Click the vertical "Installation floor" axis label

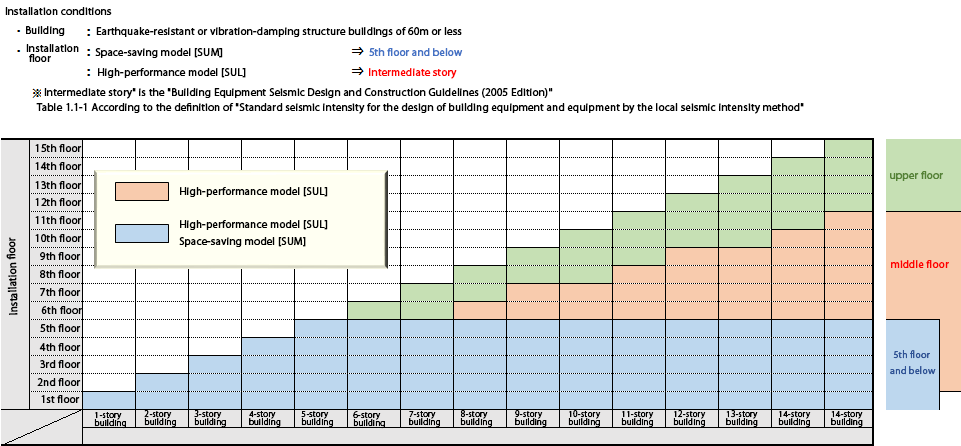(15, 275)
